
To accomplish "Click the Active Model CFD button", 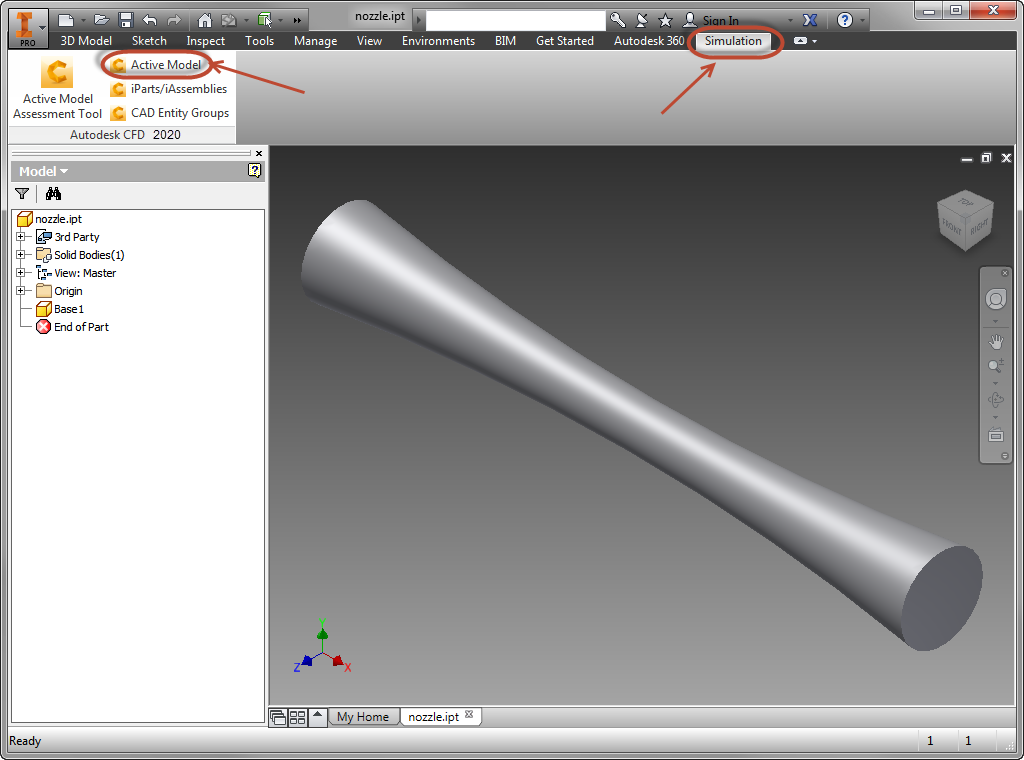I will 156,65.
